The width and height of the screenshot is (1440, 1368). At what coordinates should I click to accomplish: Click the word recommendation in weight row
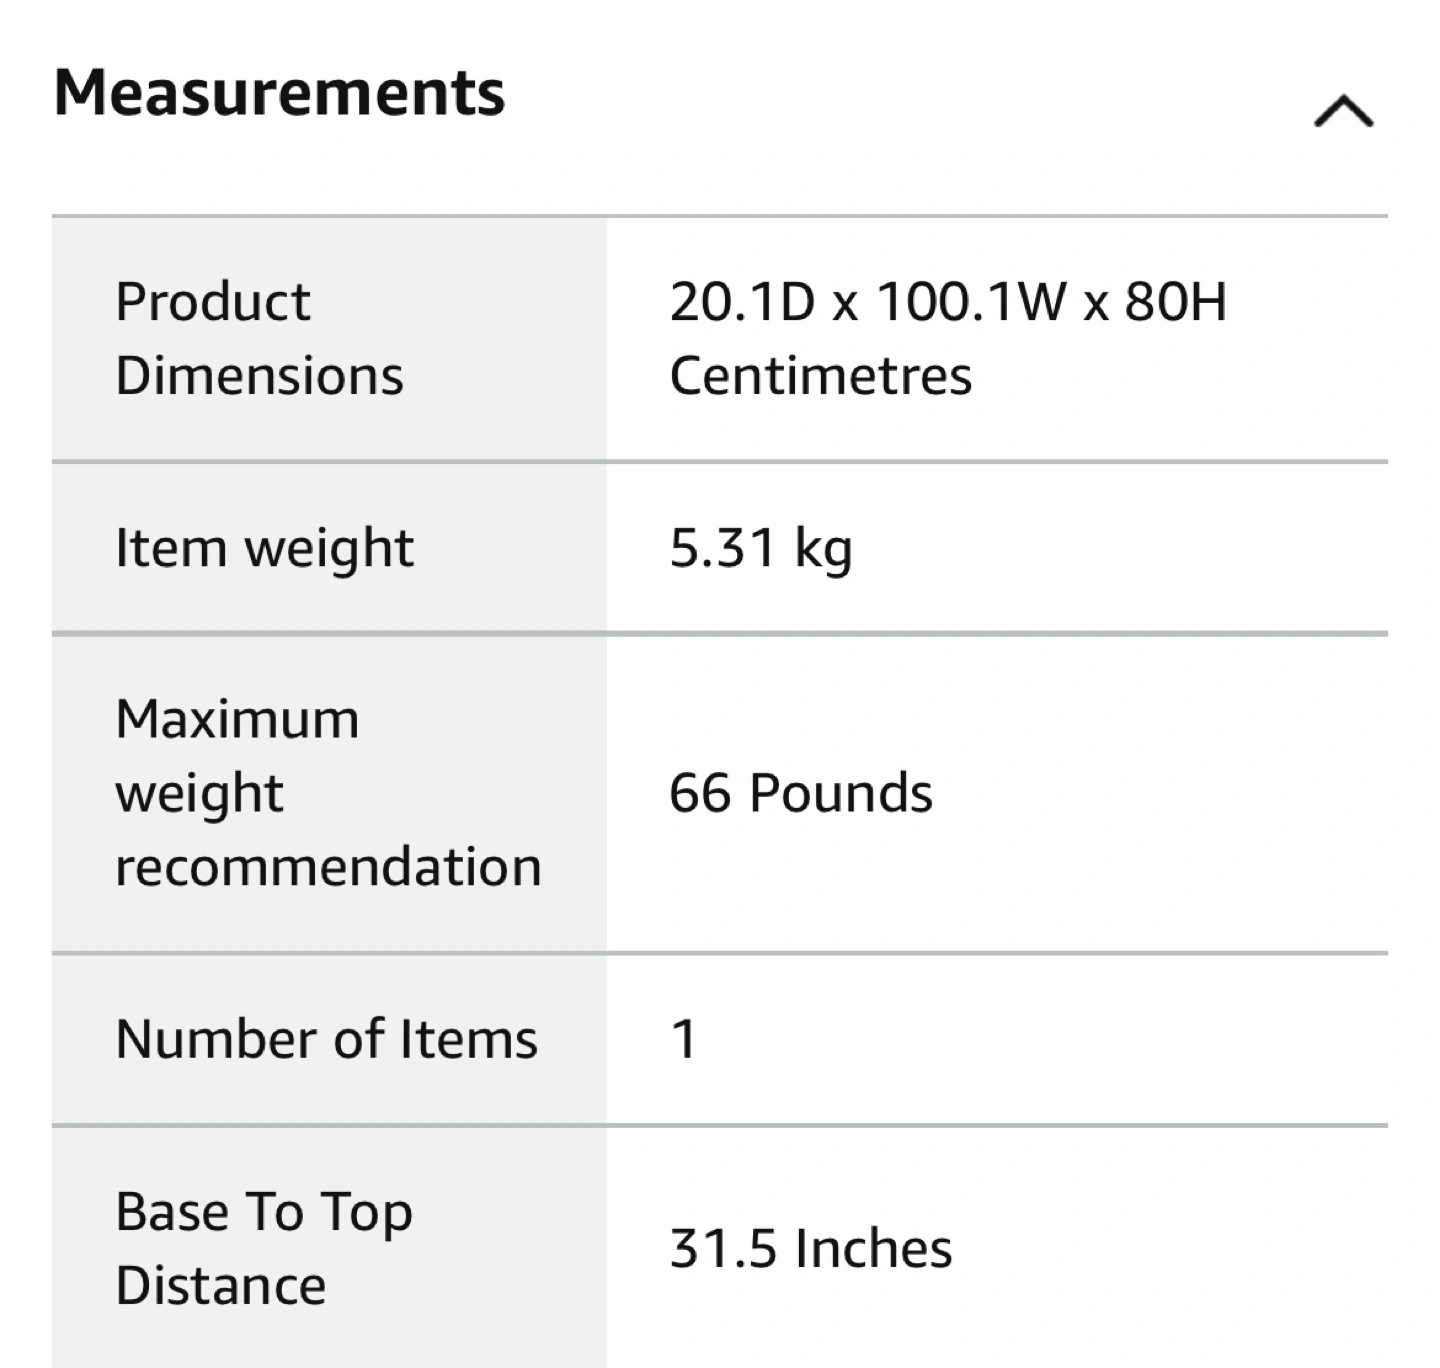pos(328,866)
